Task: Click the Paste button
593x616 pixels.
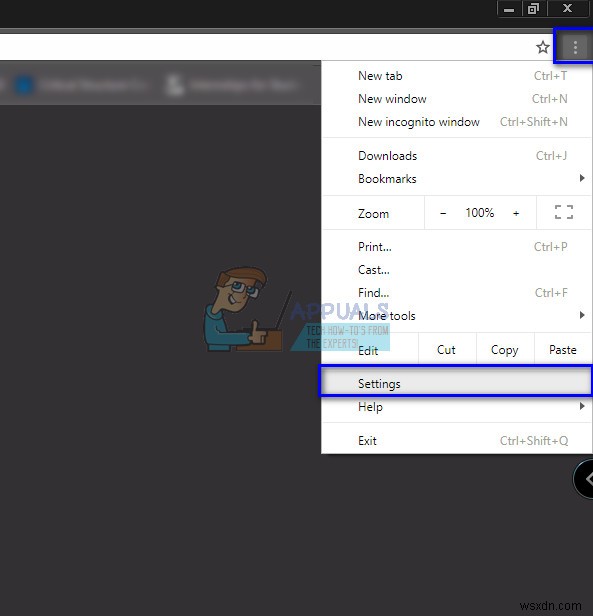Action: tap(563, 350)
